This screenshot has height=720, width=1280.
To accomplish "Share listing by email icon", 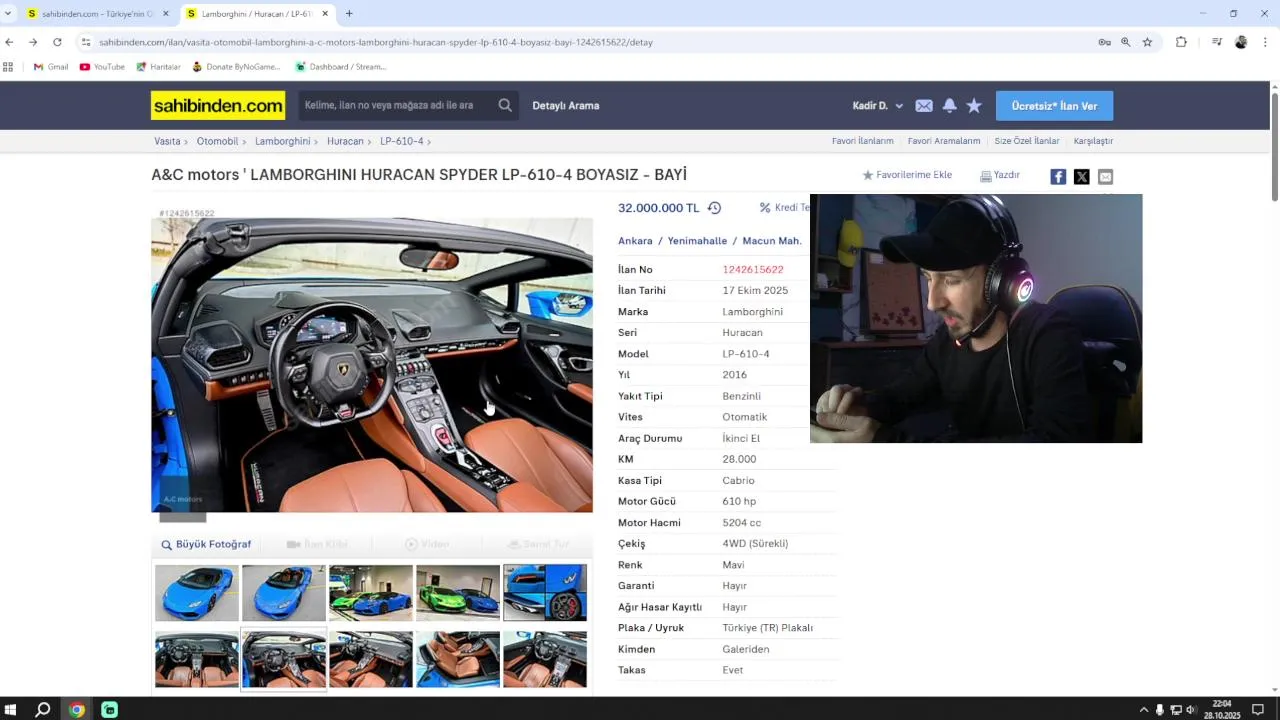I will click(1105, 177).
